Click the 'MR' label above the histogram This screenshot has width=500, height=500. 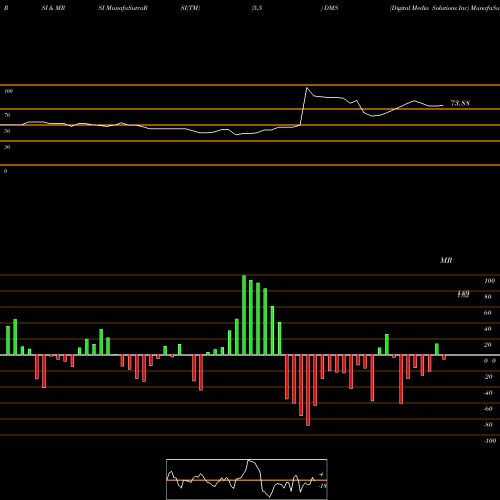tap(446, 260)
